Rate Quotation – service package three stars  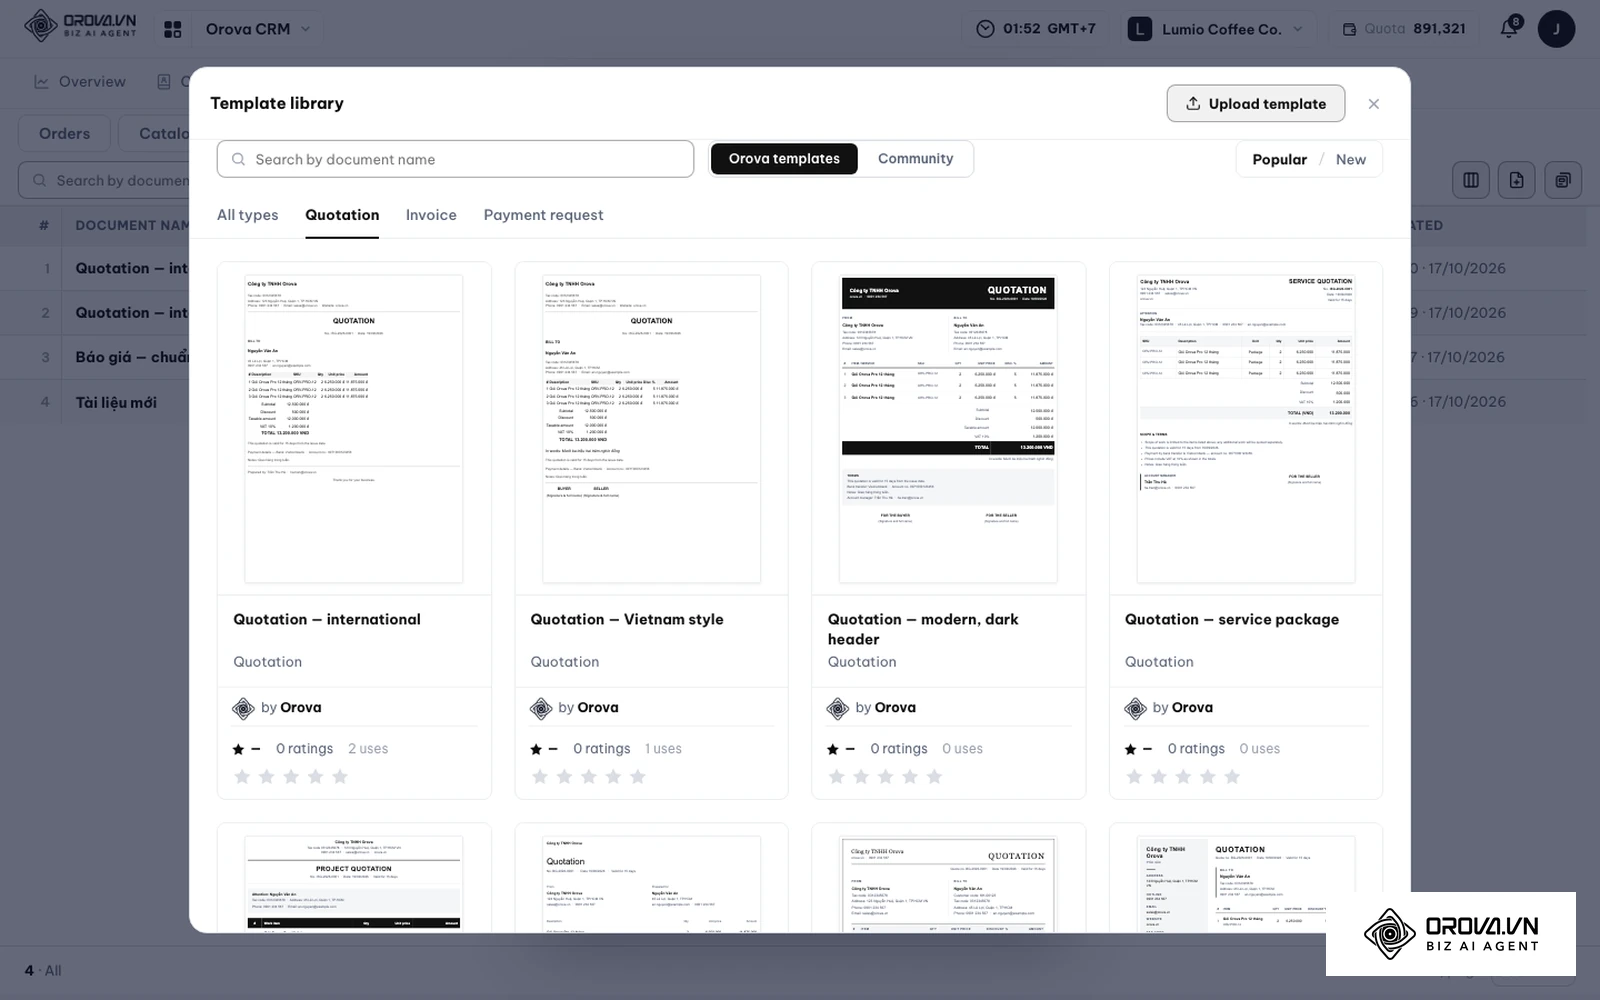click(x=1183, y=777)
